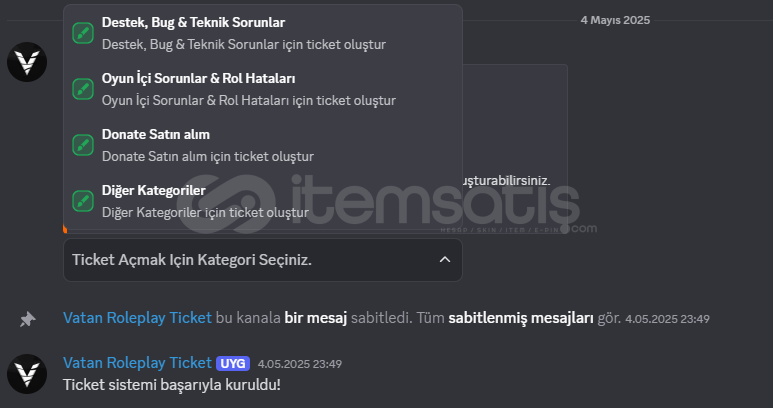Click the UYG app badge
This screenshot has height=408, width=773.
click(x=232, y=363)
